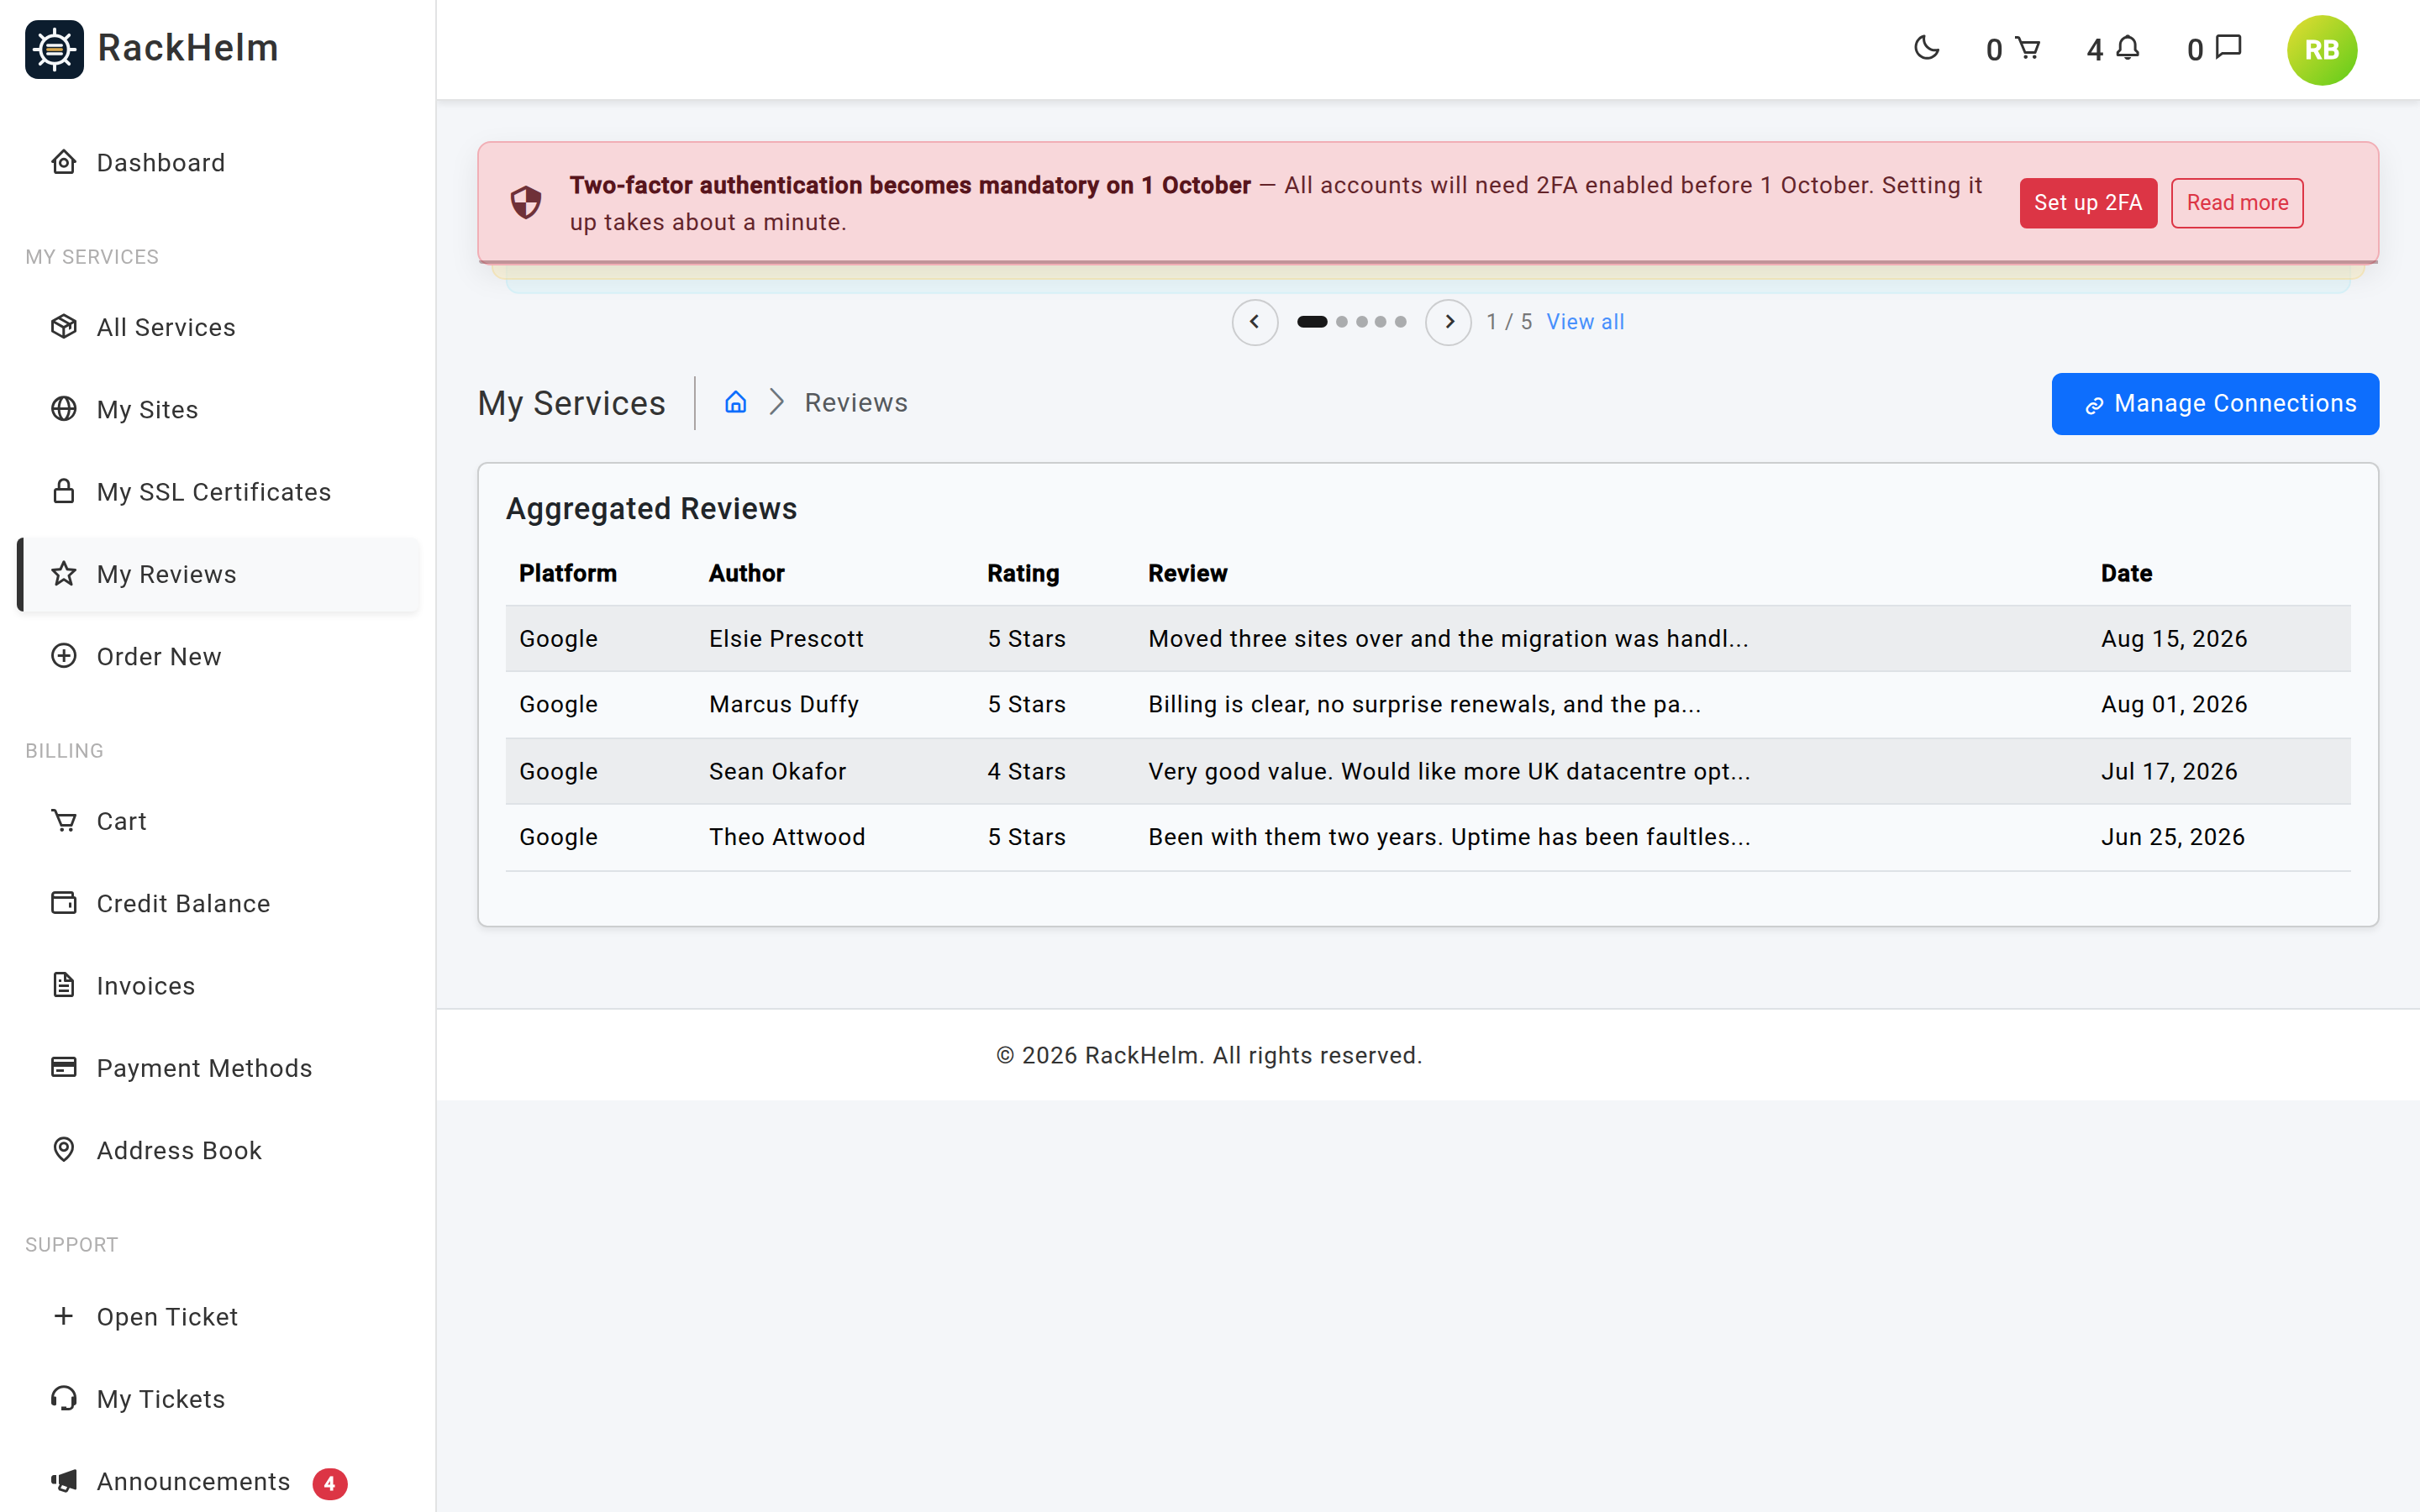The image size is (2420, 1512).
Task: Click the My Tickets headset icon
Action: click(x=64, y=1398)
